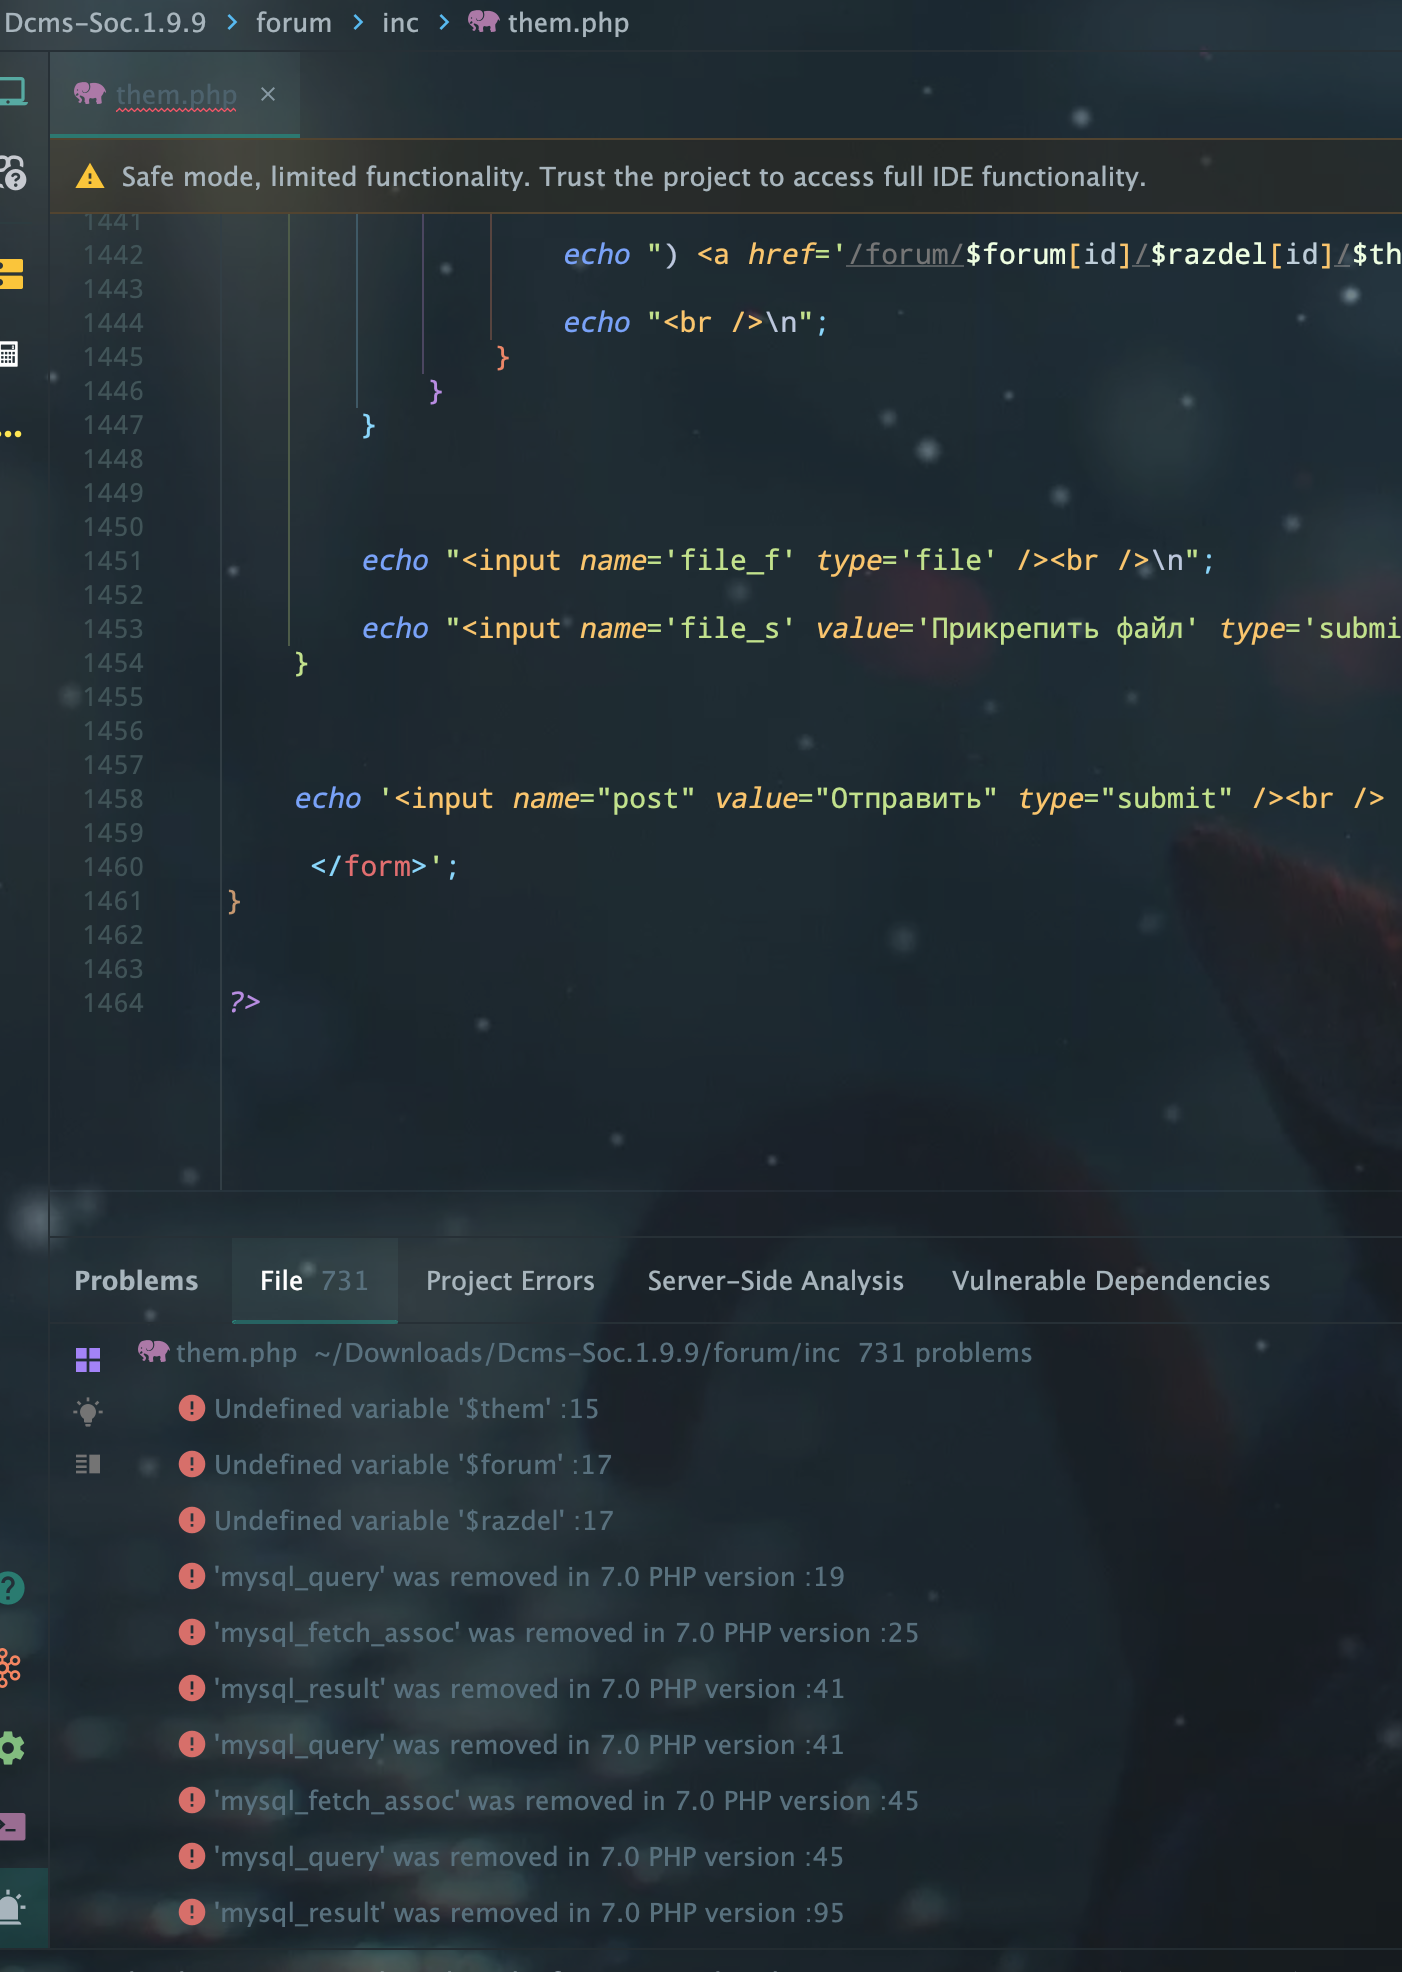Open the Terminal tool window
Viewport: 1402px width, 1972px height.
12,1827
